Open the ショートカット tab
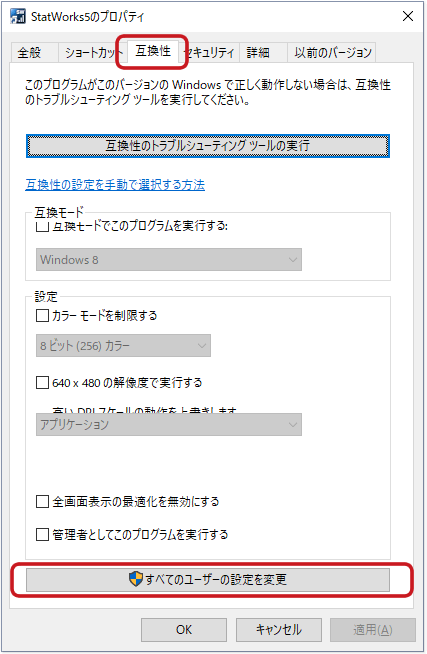Viewport: 427px width, 654px height. [x=92, y=53]
